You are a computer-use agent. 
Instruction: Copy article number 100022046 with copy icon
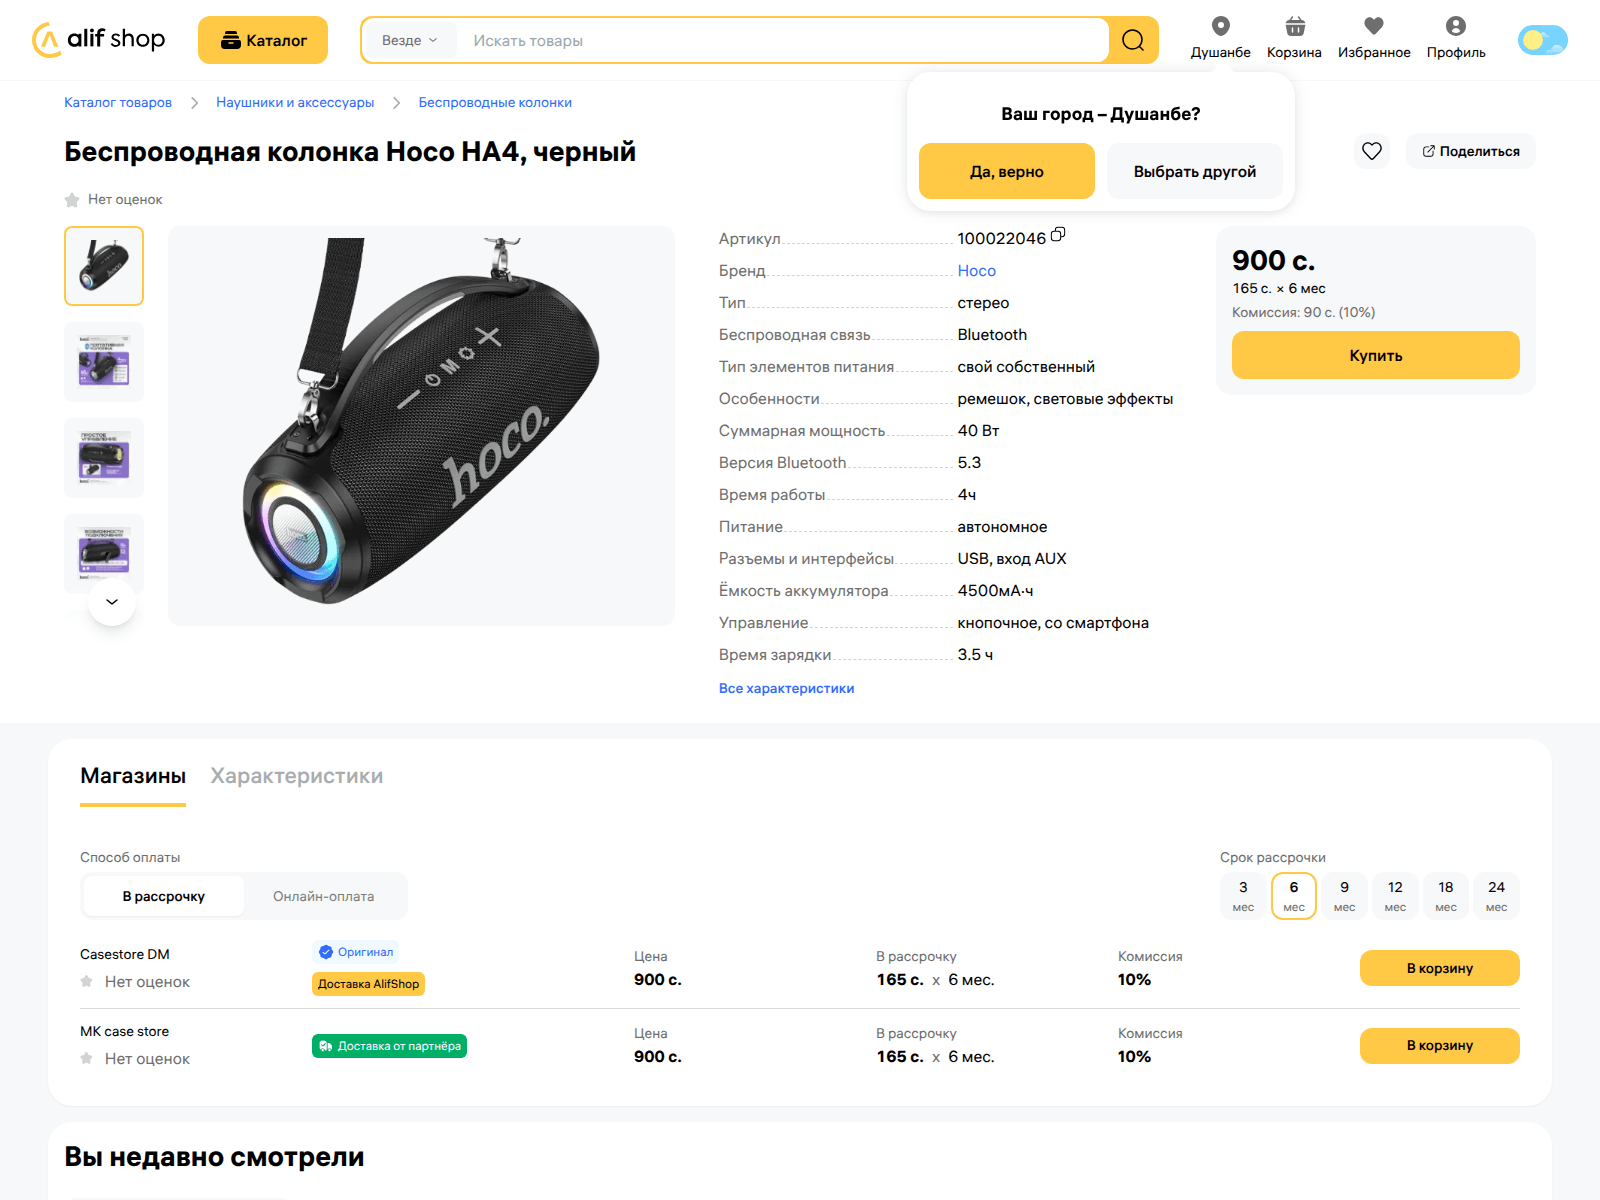pyautogui.click(x=1059, y=236)
